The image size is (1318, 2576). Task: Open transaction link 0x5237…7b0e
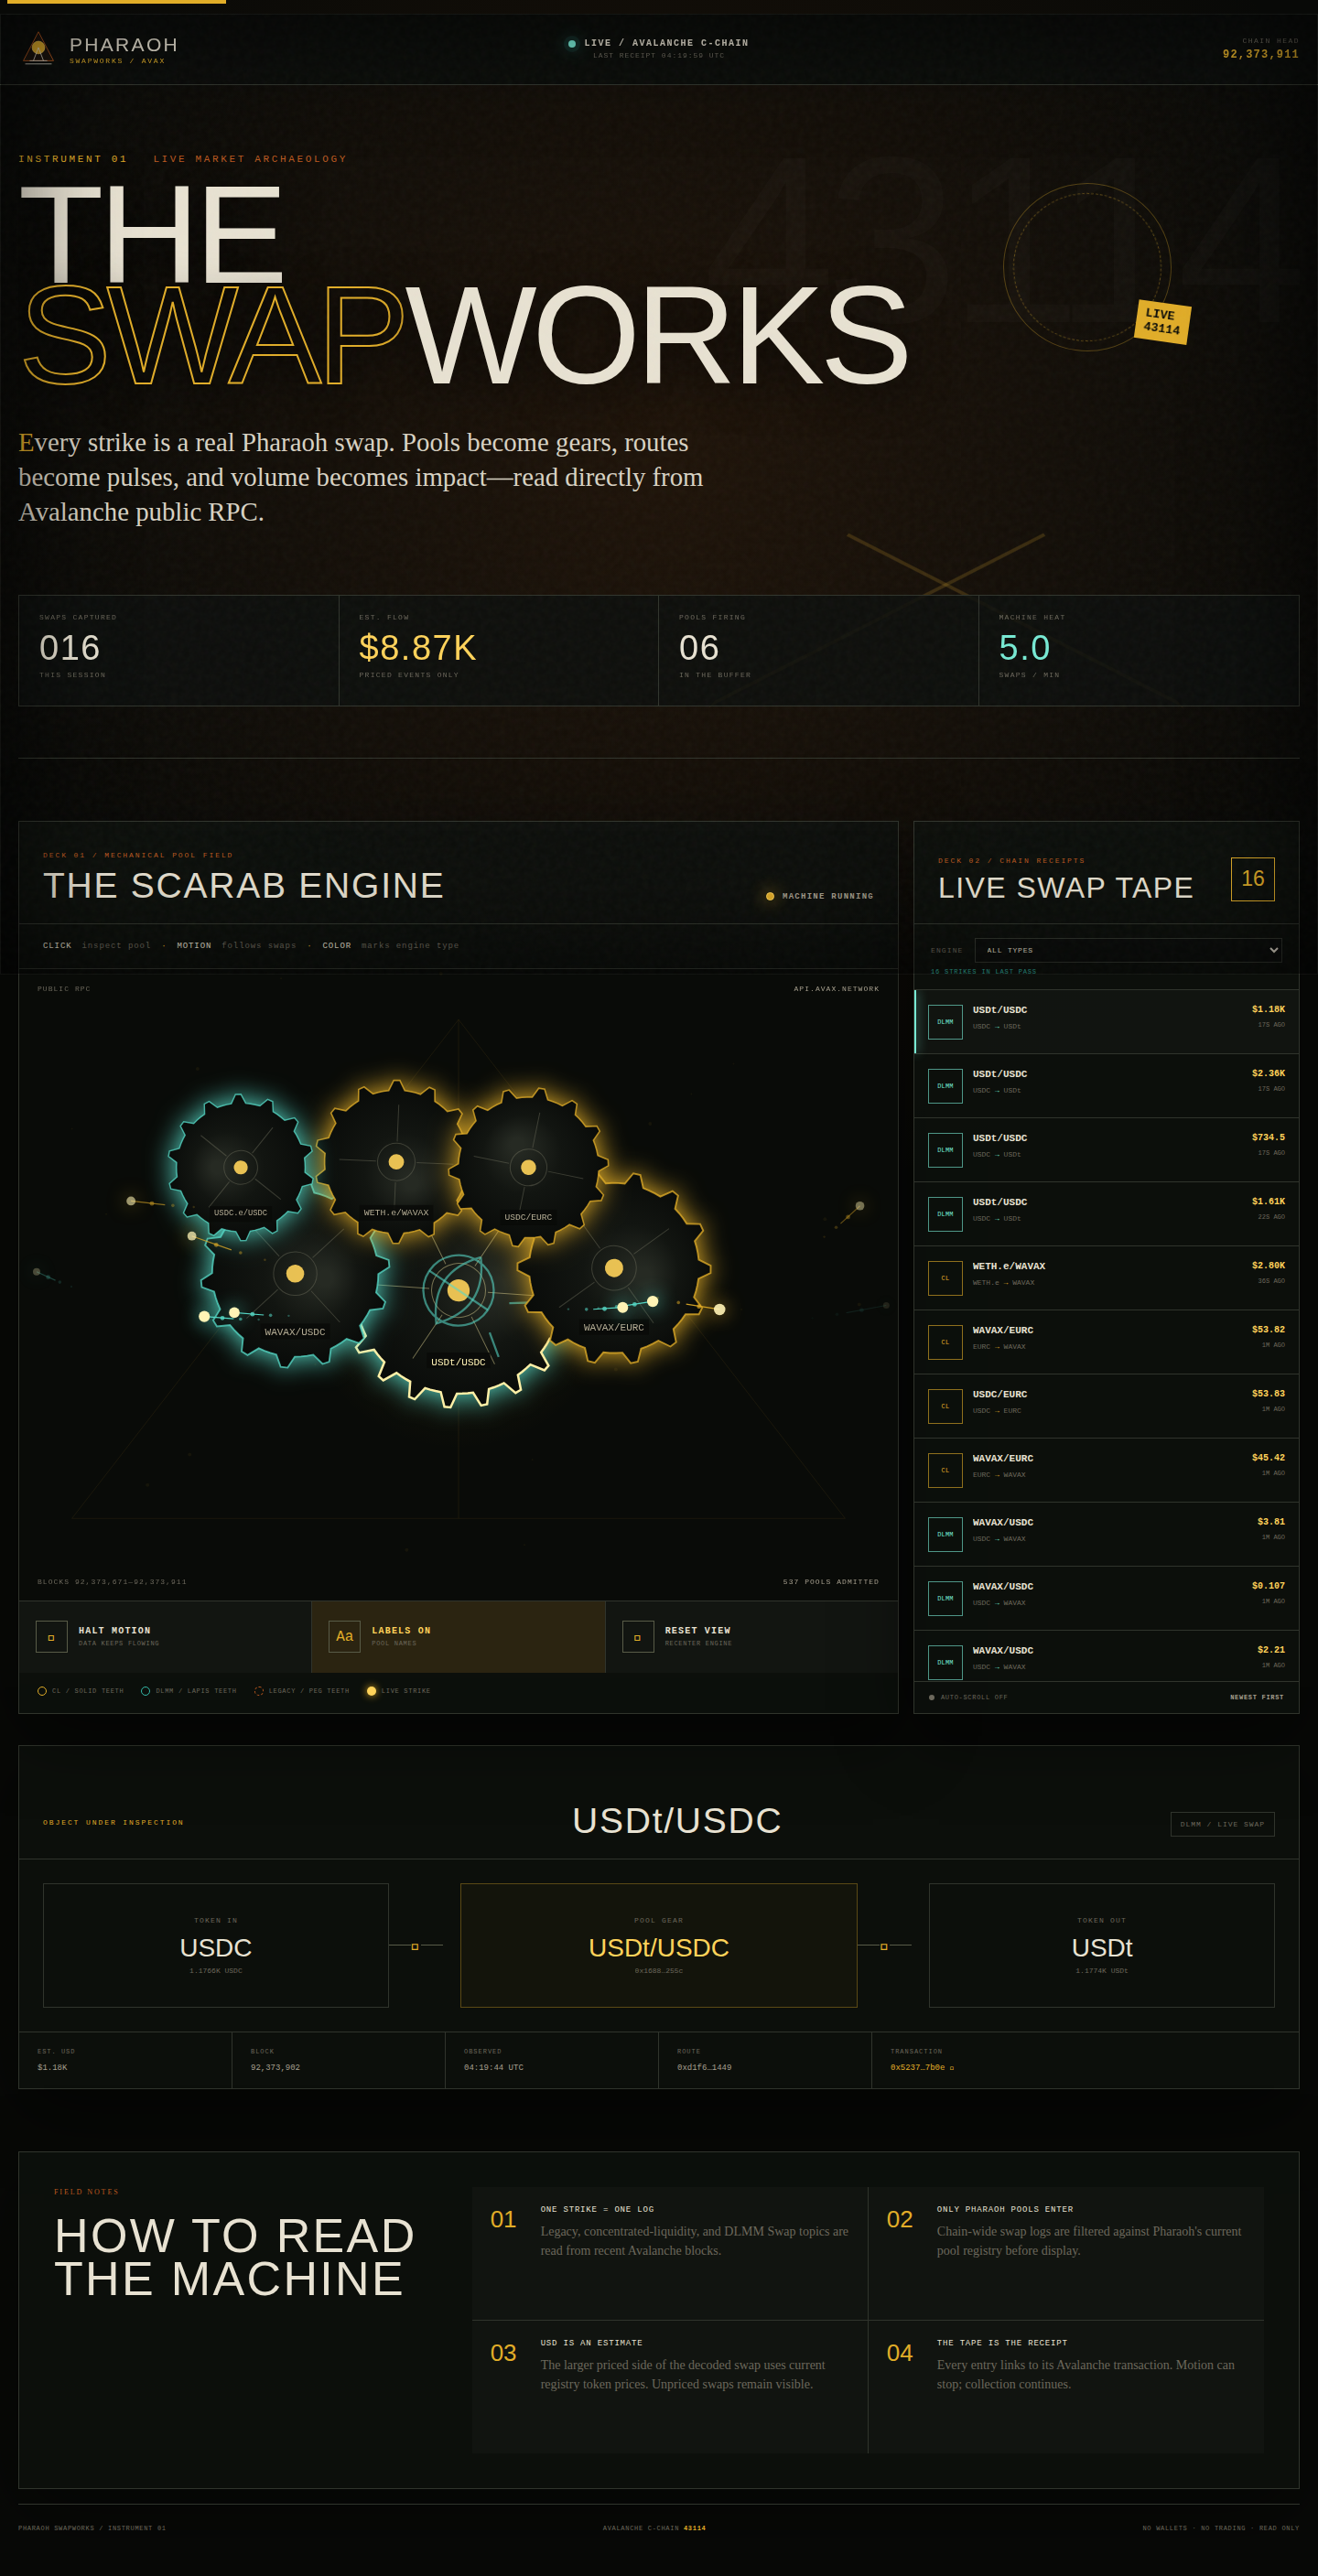[x=921, y=2067]
